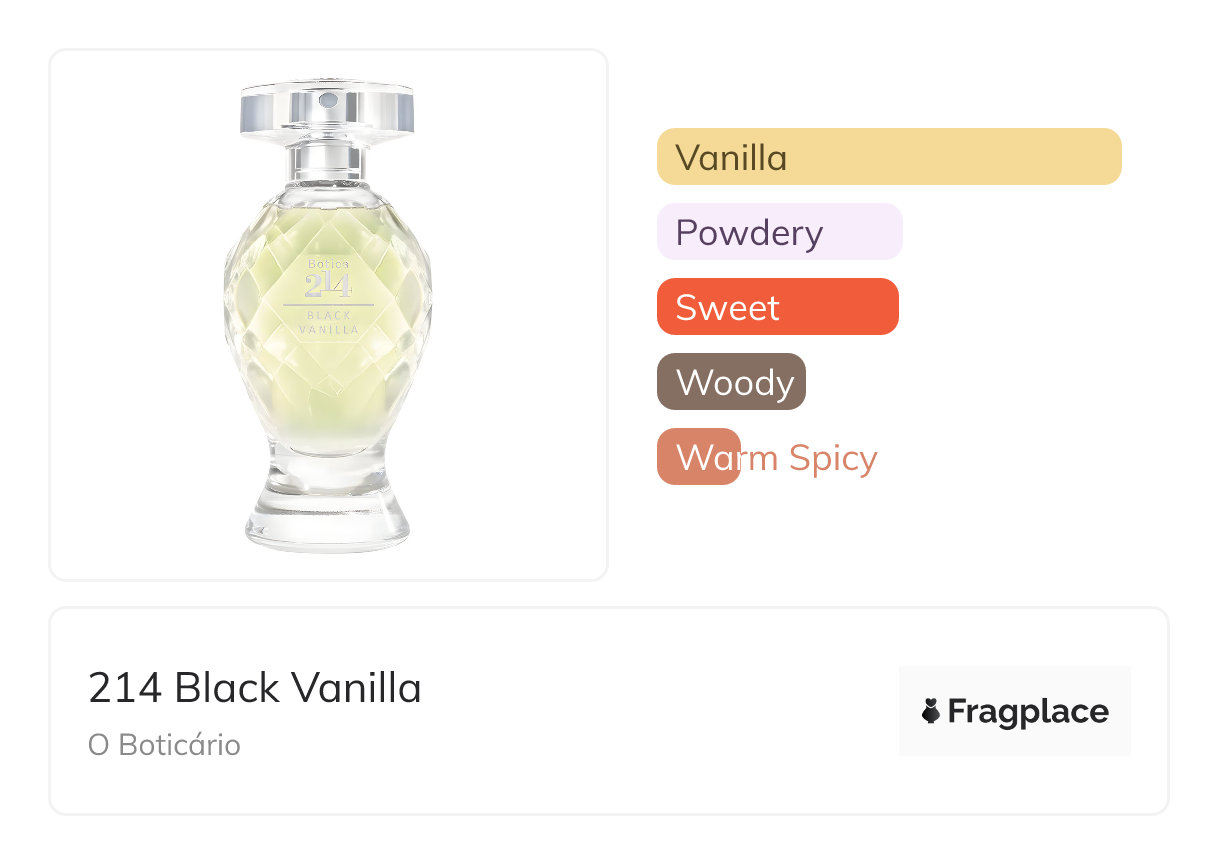Choose the Sweet accord bar
This screenshot has height=864, width=1218.
(777, 307)
